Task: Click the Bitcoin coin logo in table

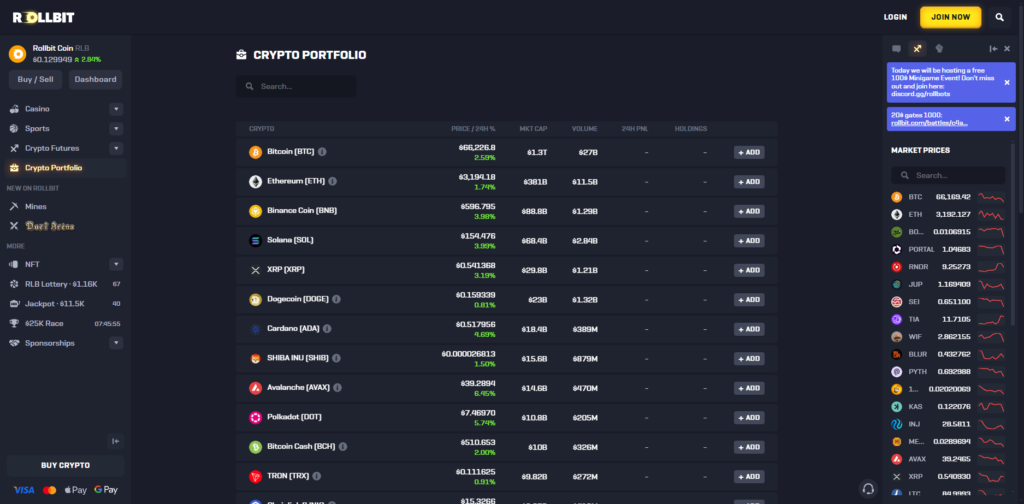Action: click(255, 152)
